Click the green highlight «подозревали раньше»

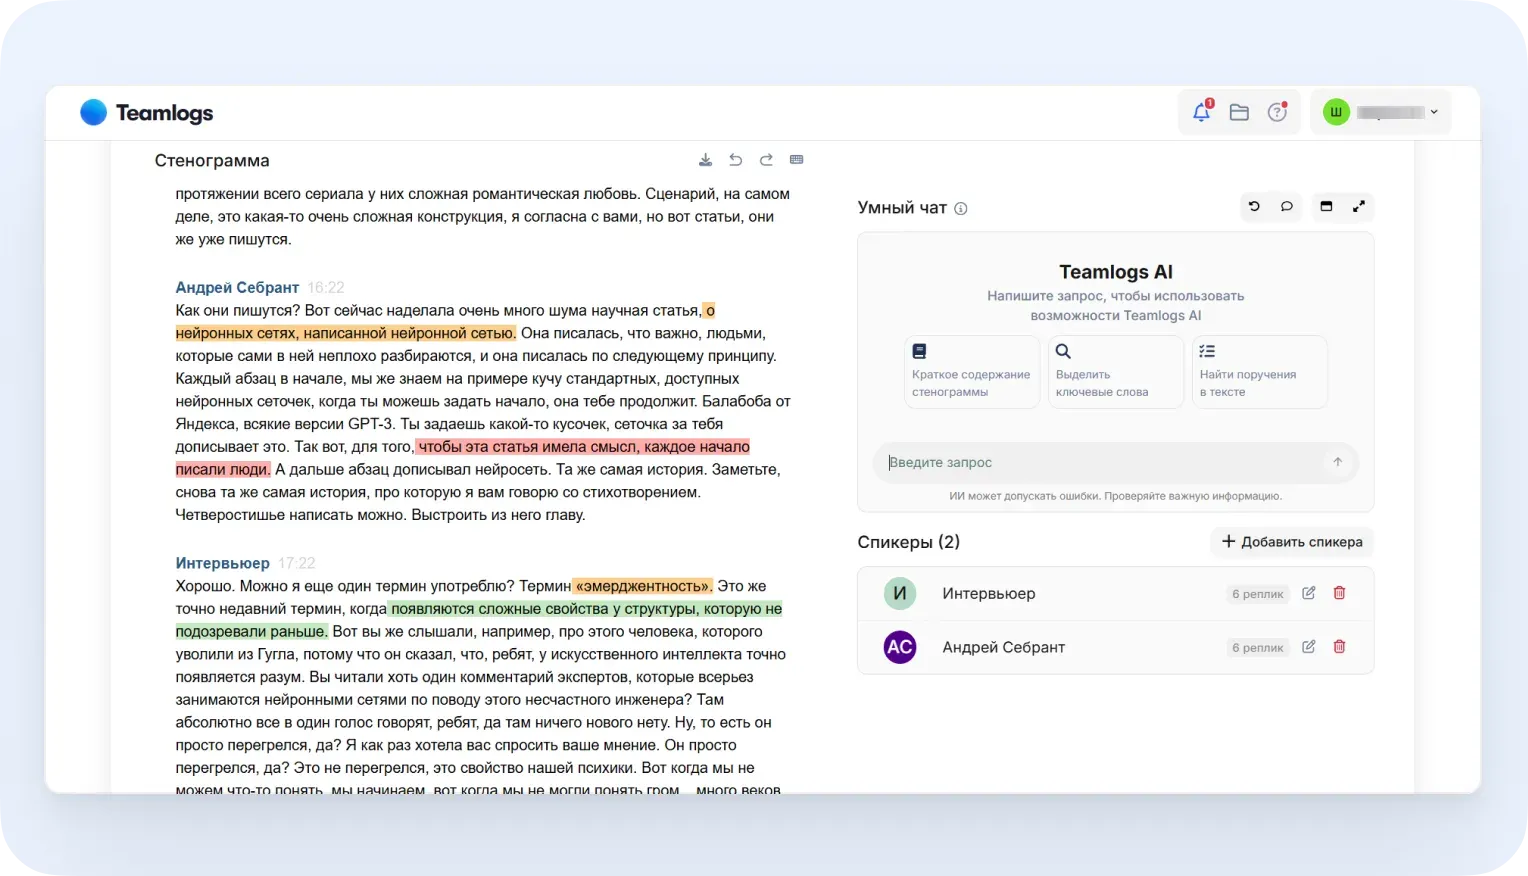[251, 631]
